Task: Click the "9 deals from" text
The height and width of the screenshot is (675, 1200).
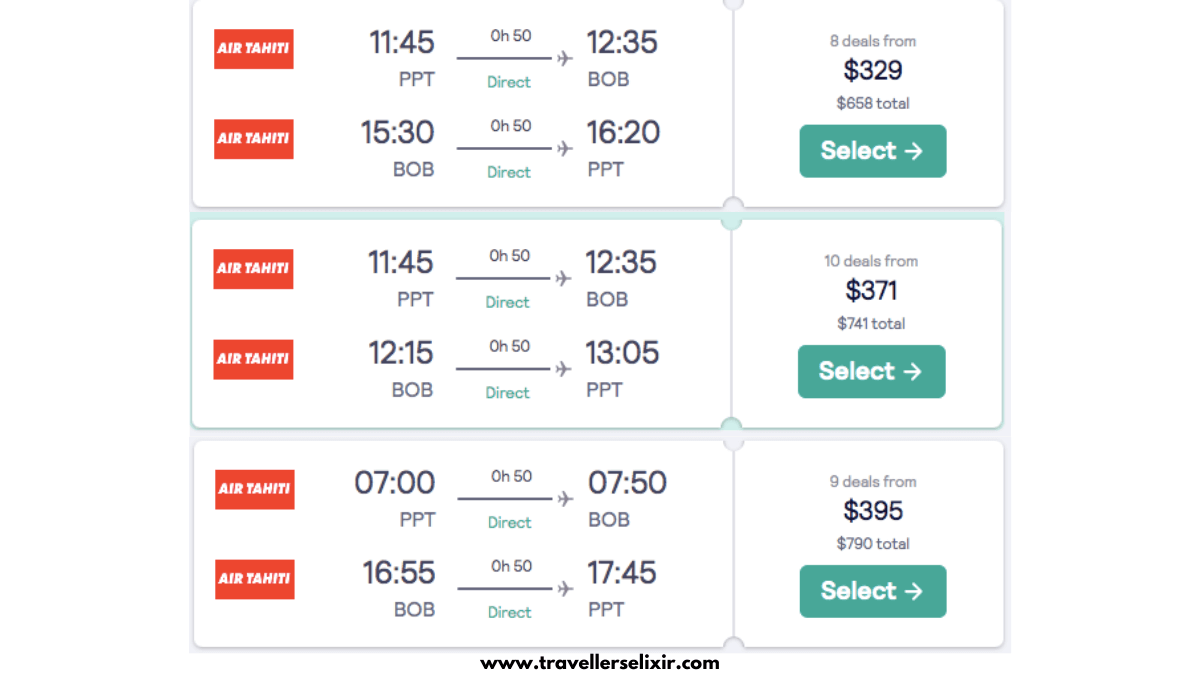Action: point(872,481)
